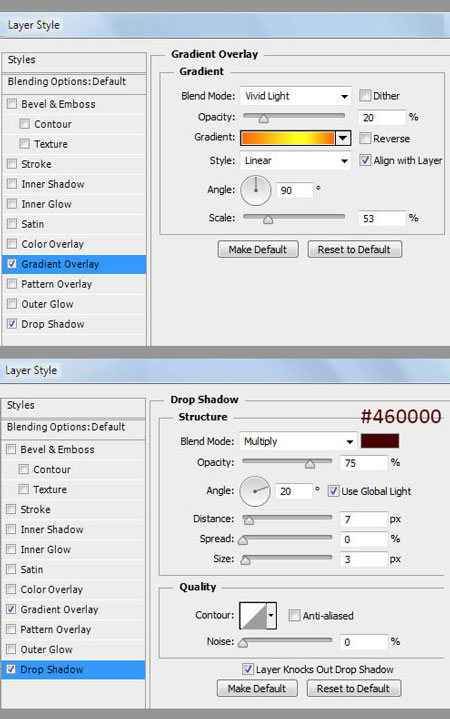This screenshot has width=450, height=719.
Task: Click Reset to Default in Gradient Overlay dialog
Action: (x=354, y=249)
